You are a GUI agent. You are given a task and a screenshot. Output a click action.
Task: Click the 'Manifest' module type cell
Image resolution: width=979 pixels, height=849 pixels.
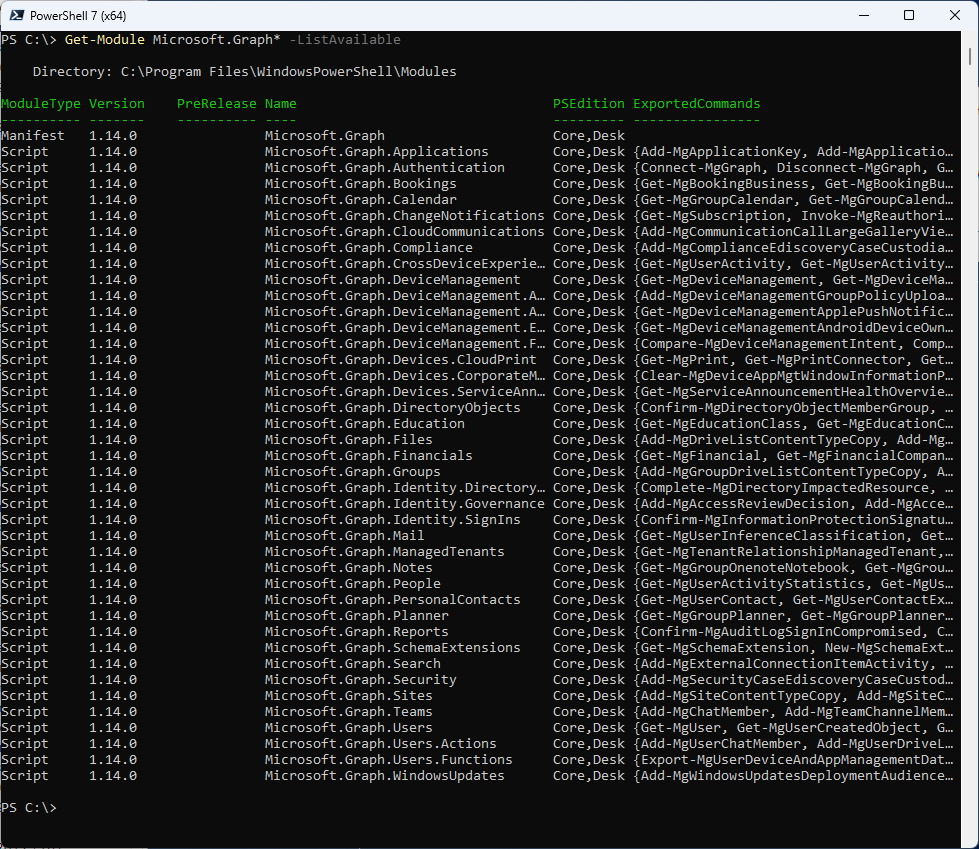(x=32, y=135)
